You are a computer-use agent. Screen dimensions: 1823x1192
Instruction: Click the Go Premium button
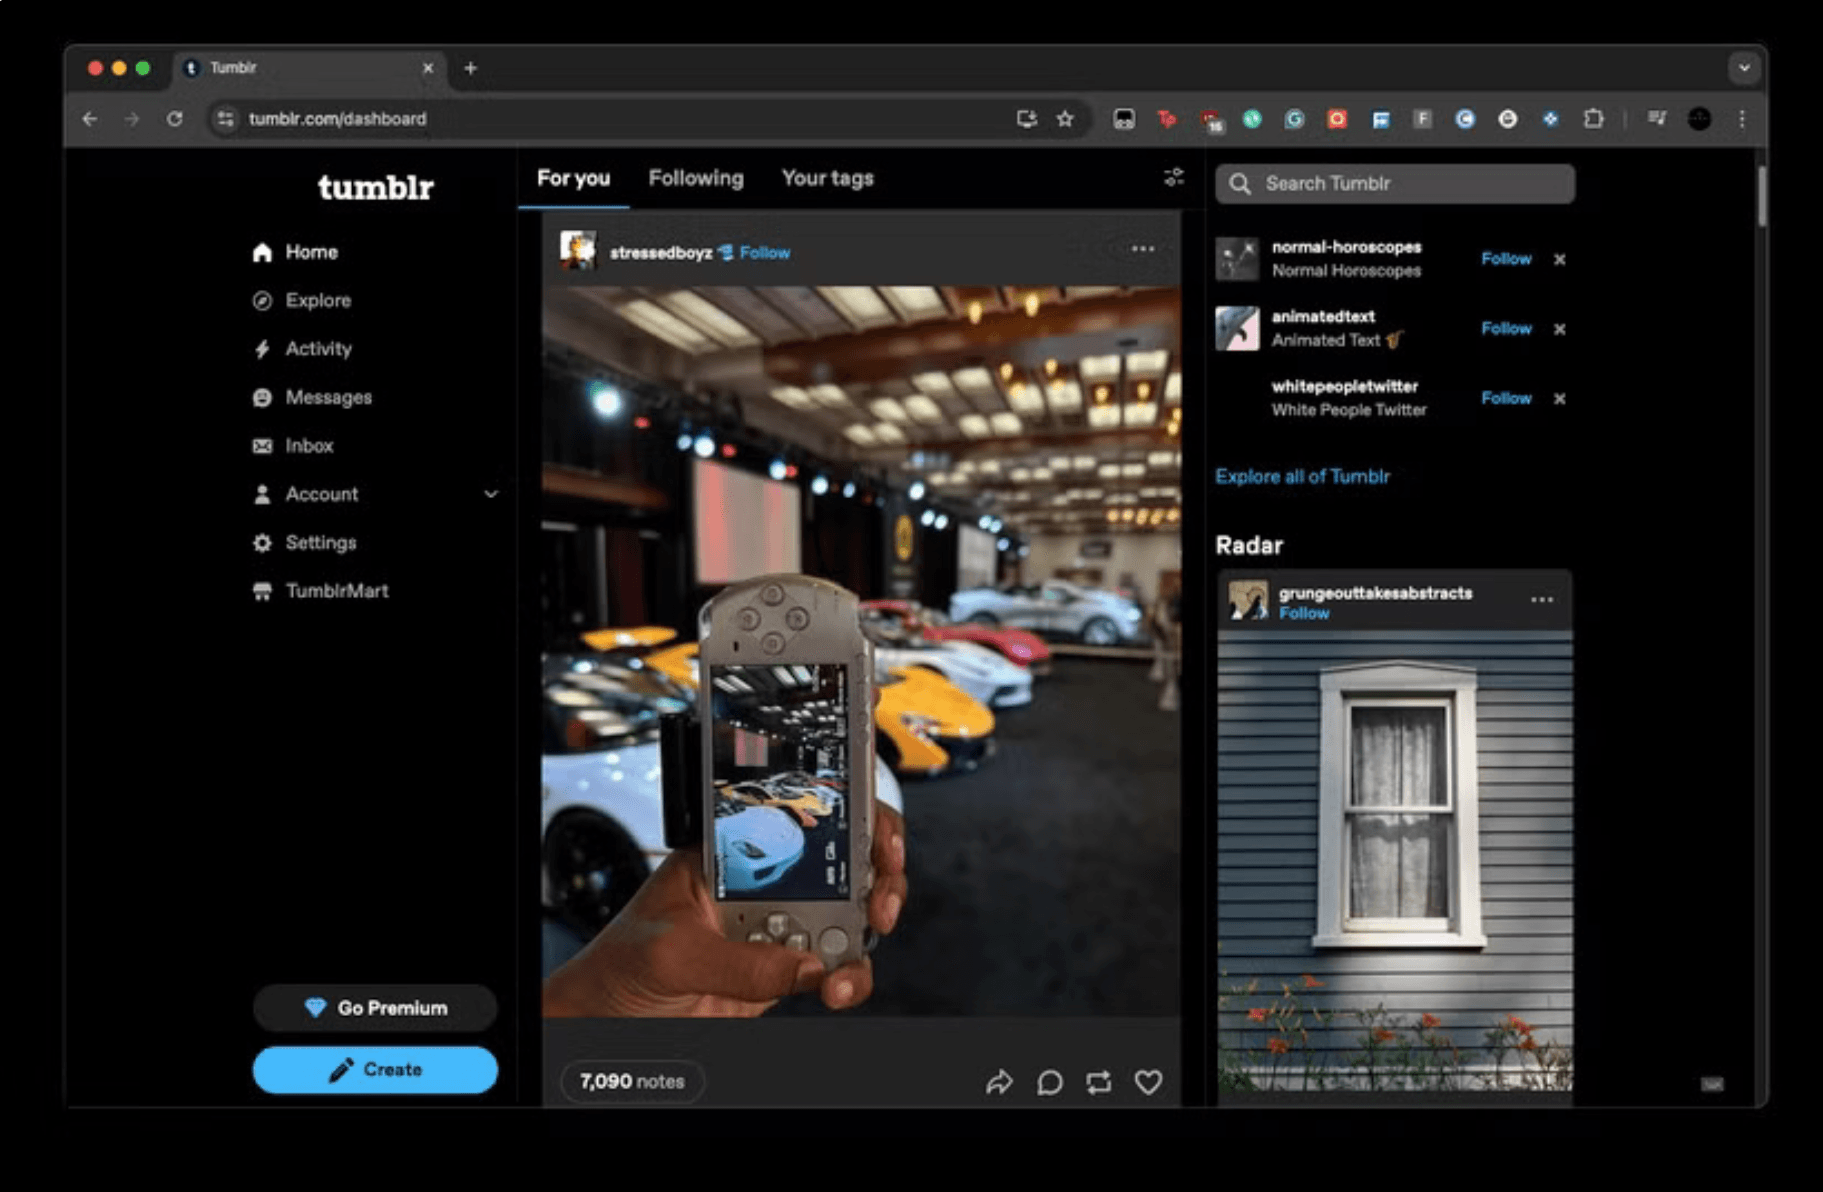pyautogui.click(x=375, y=1008)
